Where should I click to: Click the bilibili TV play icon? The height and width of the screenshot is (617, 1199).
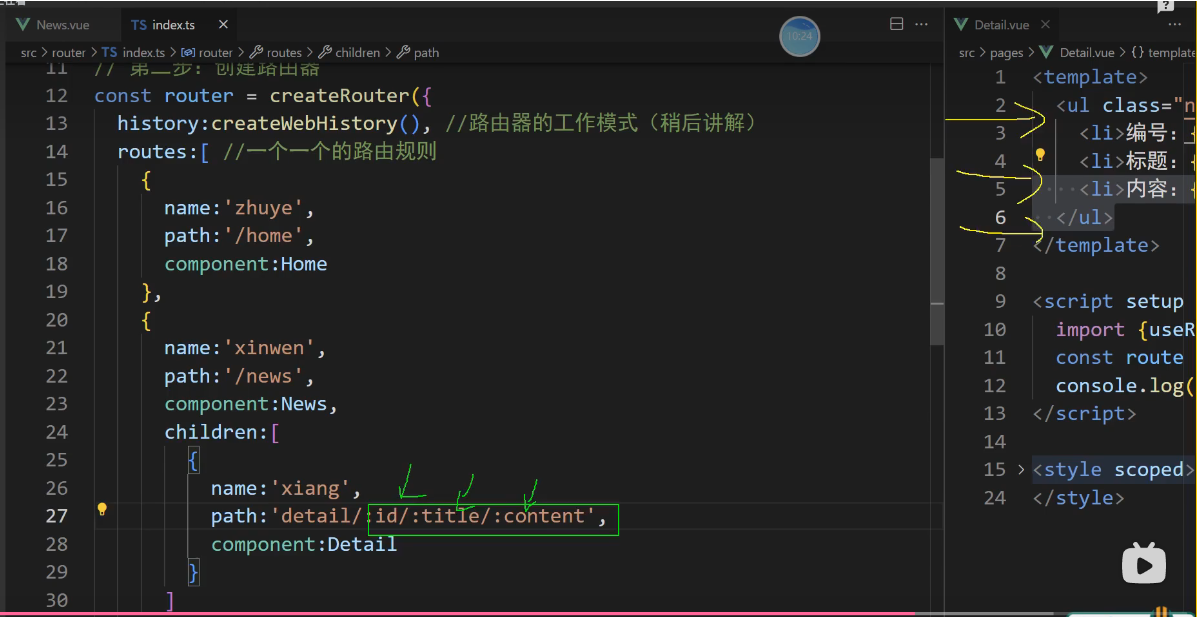1144,563
